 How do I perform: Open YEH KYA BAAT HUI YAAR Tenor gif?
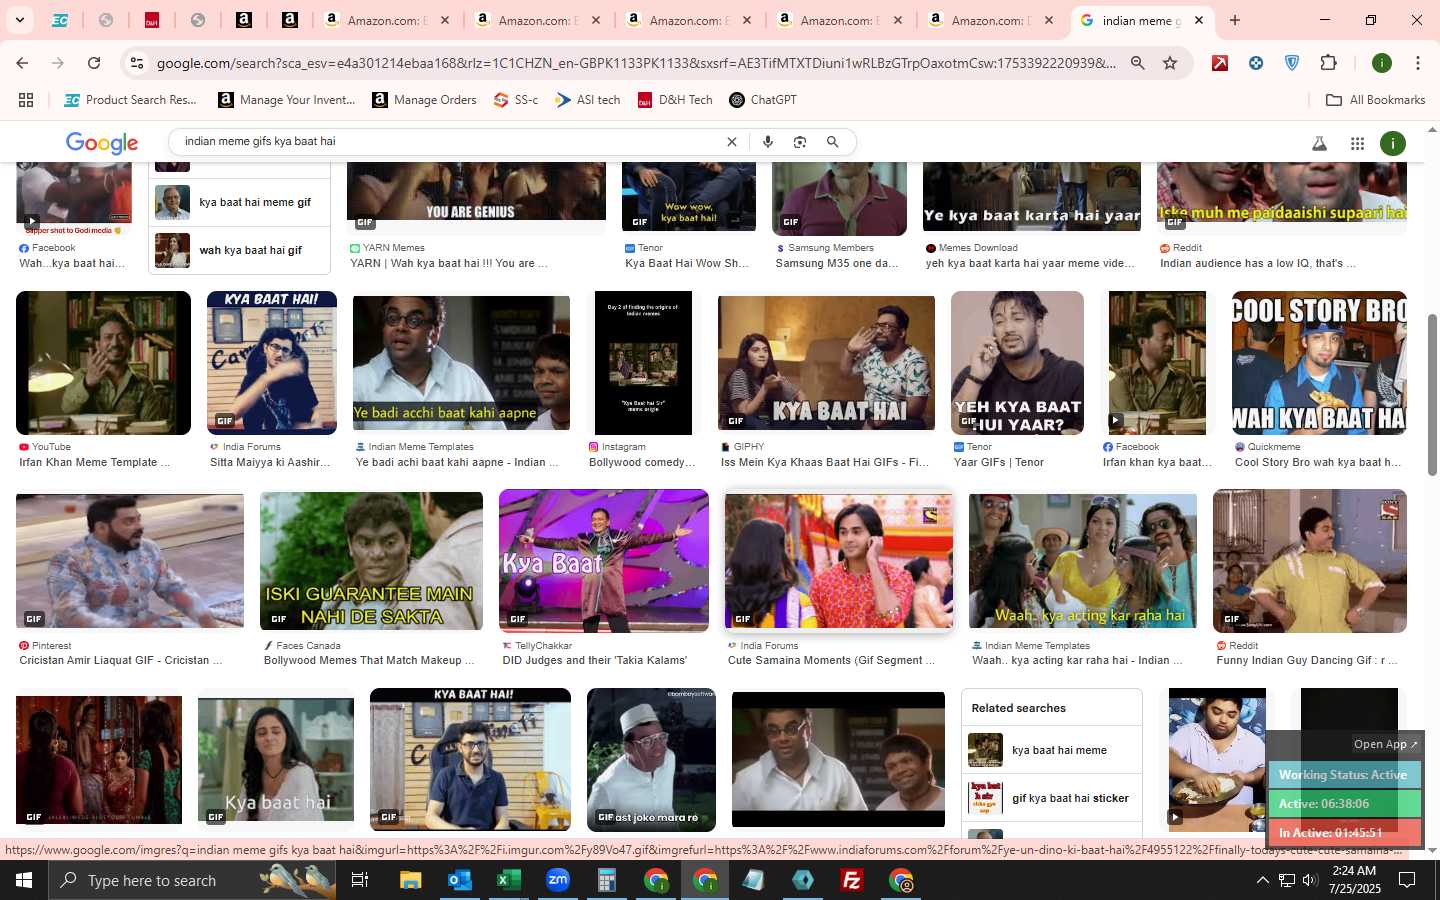pos(1017,363)
